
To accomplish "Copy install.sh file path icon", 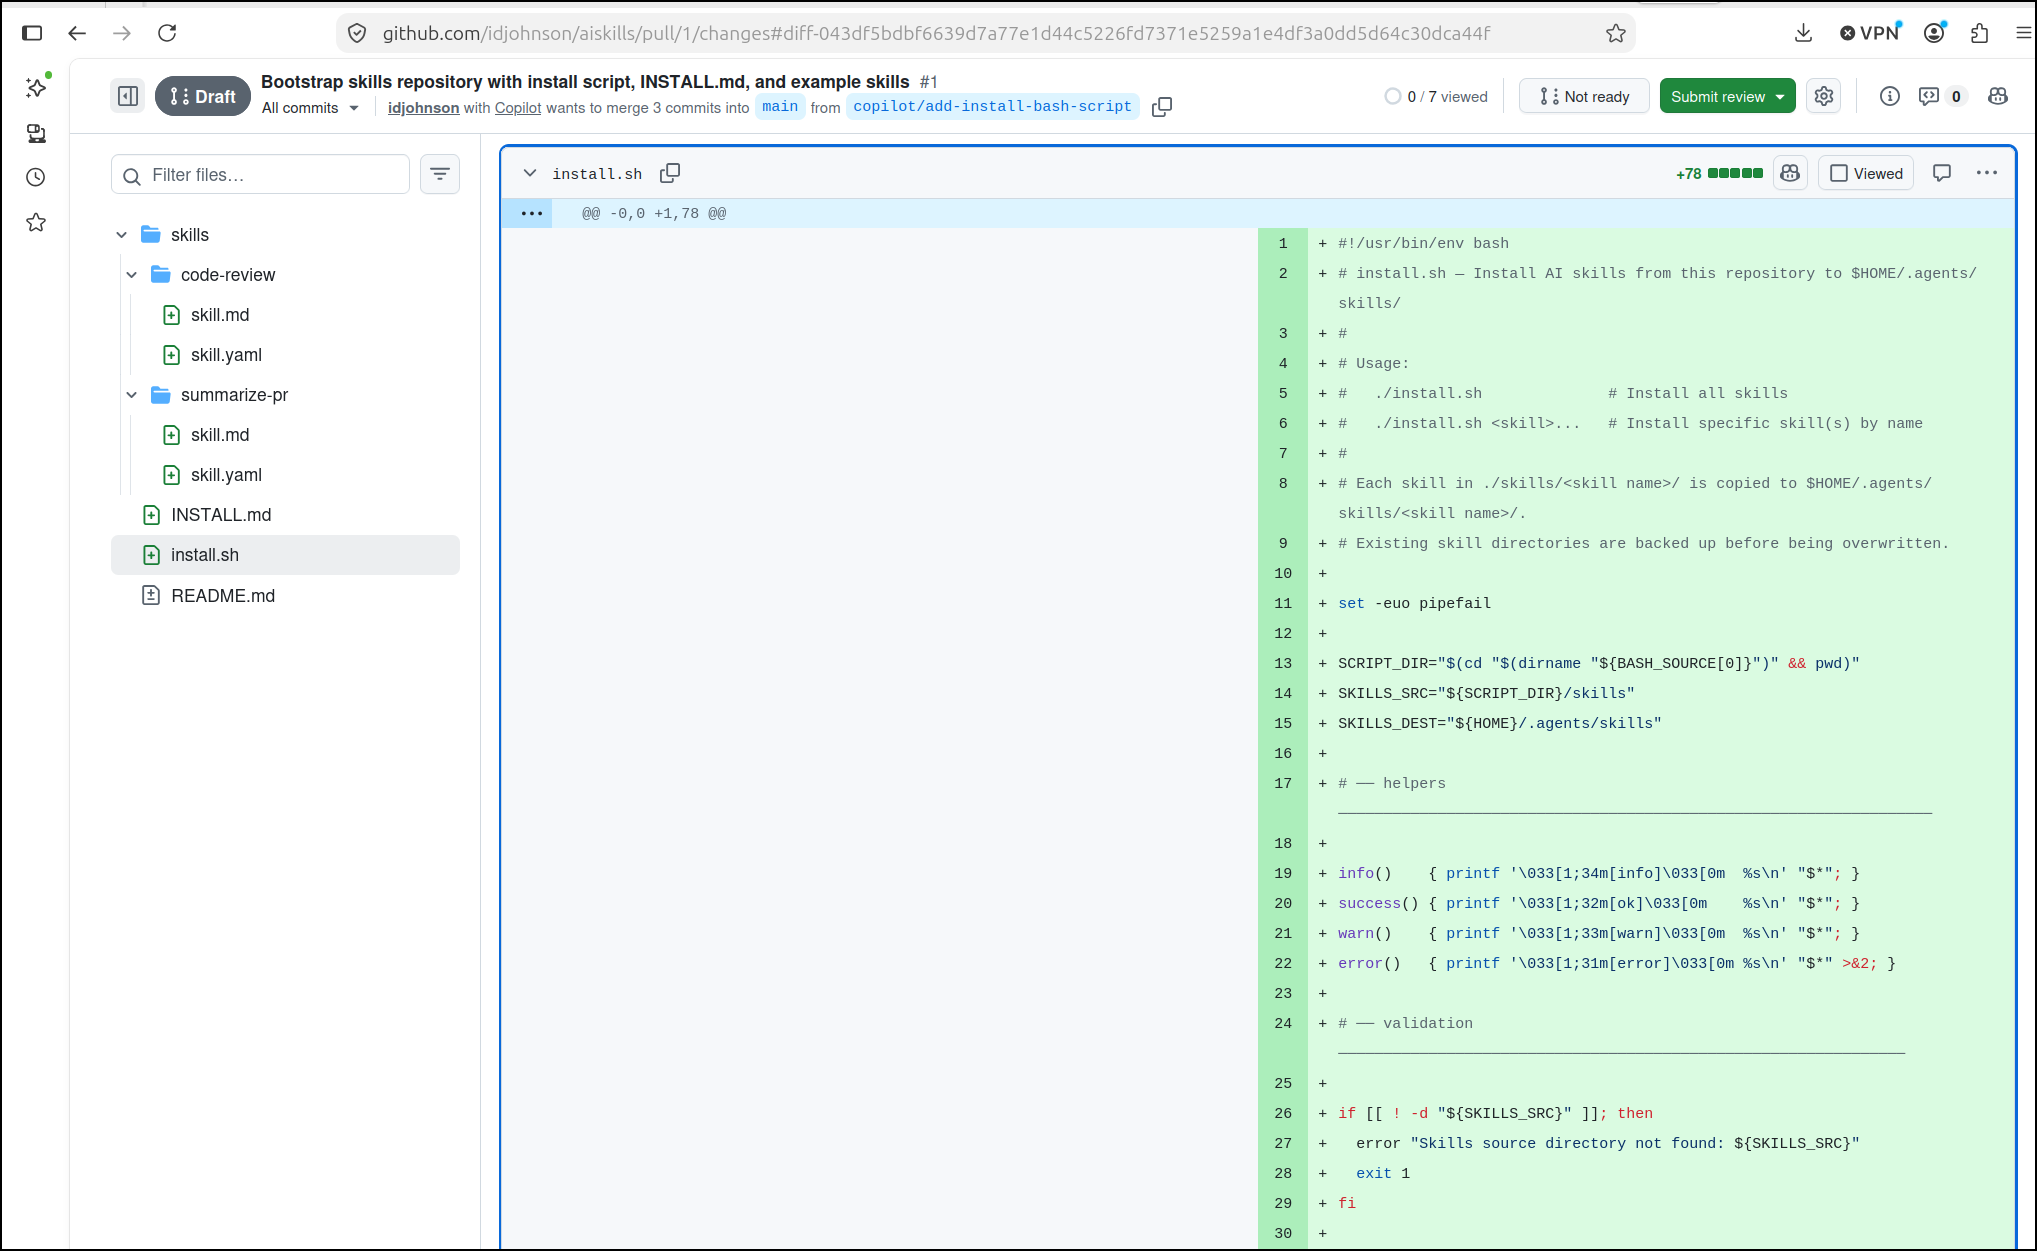I will pyautogui.click(x=670, y=173).
